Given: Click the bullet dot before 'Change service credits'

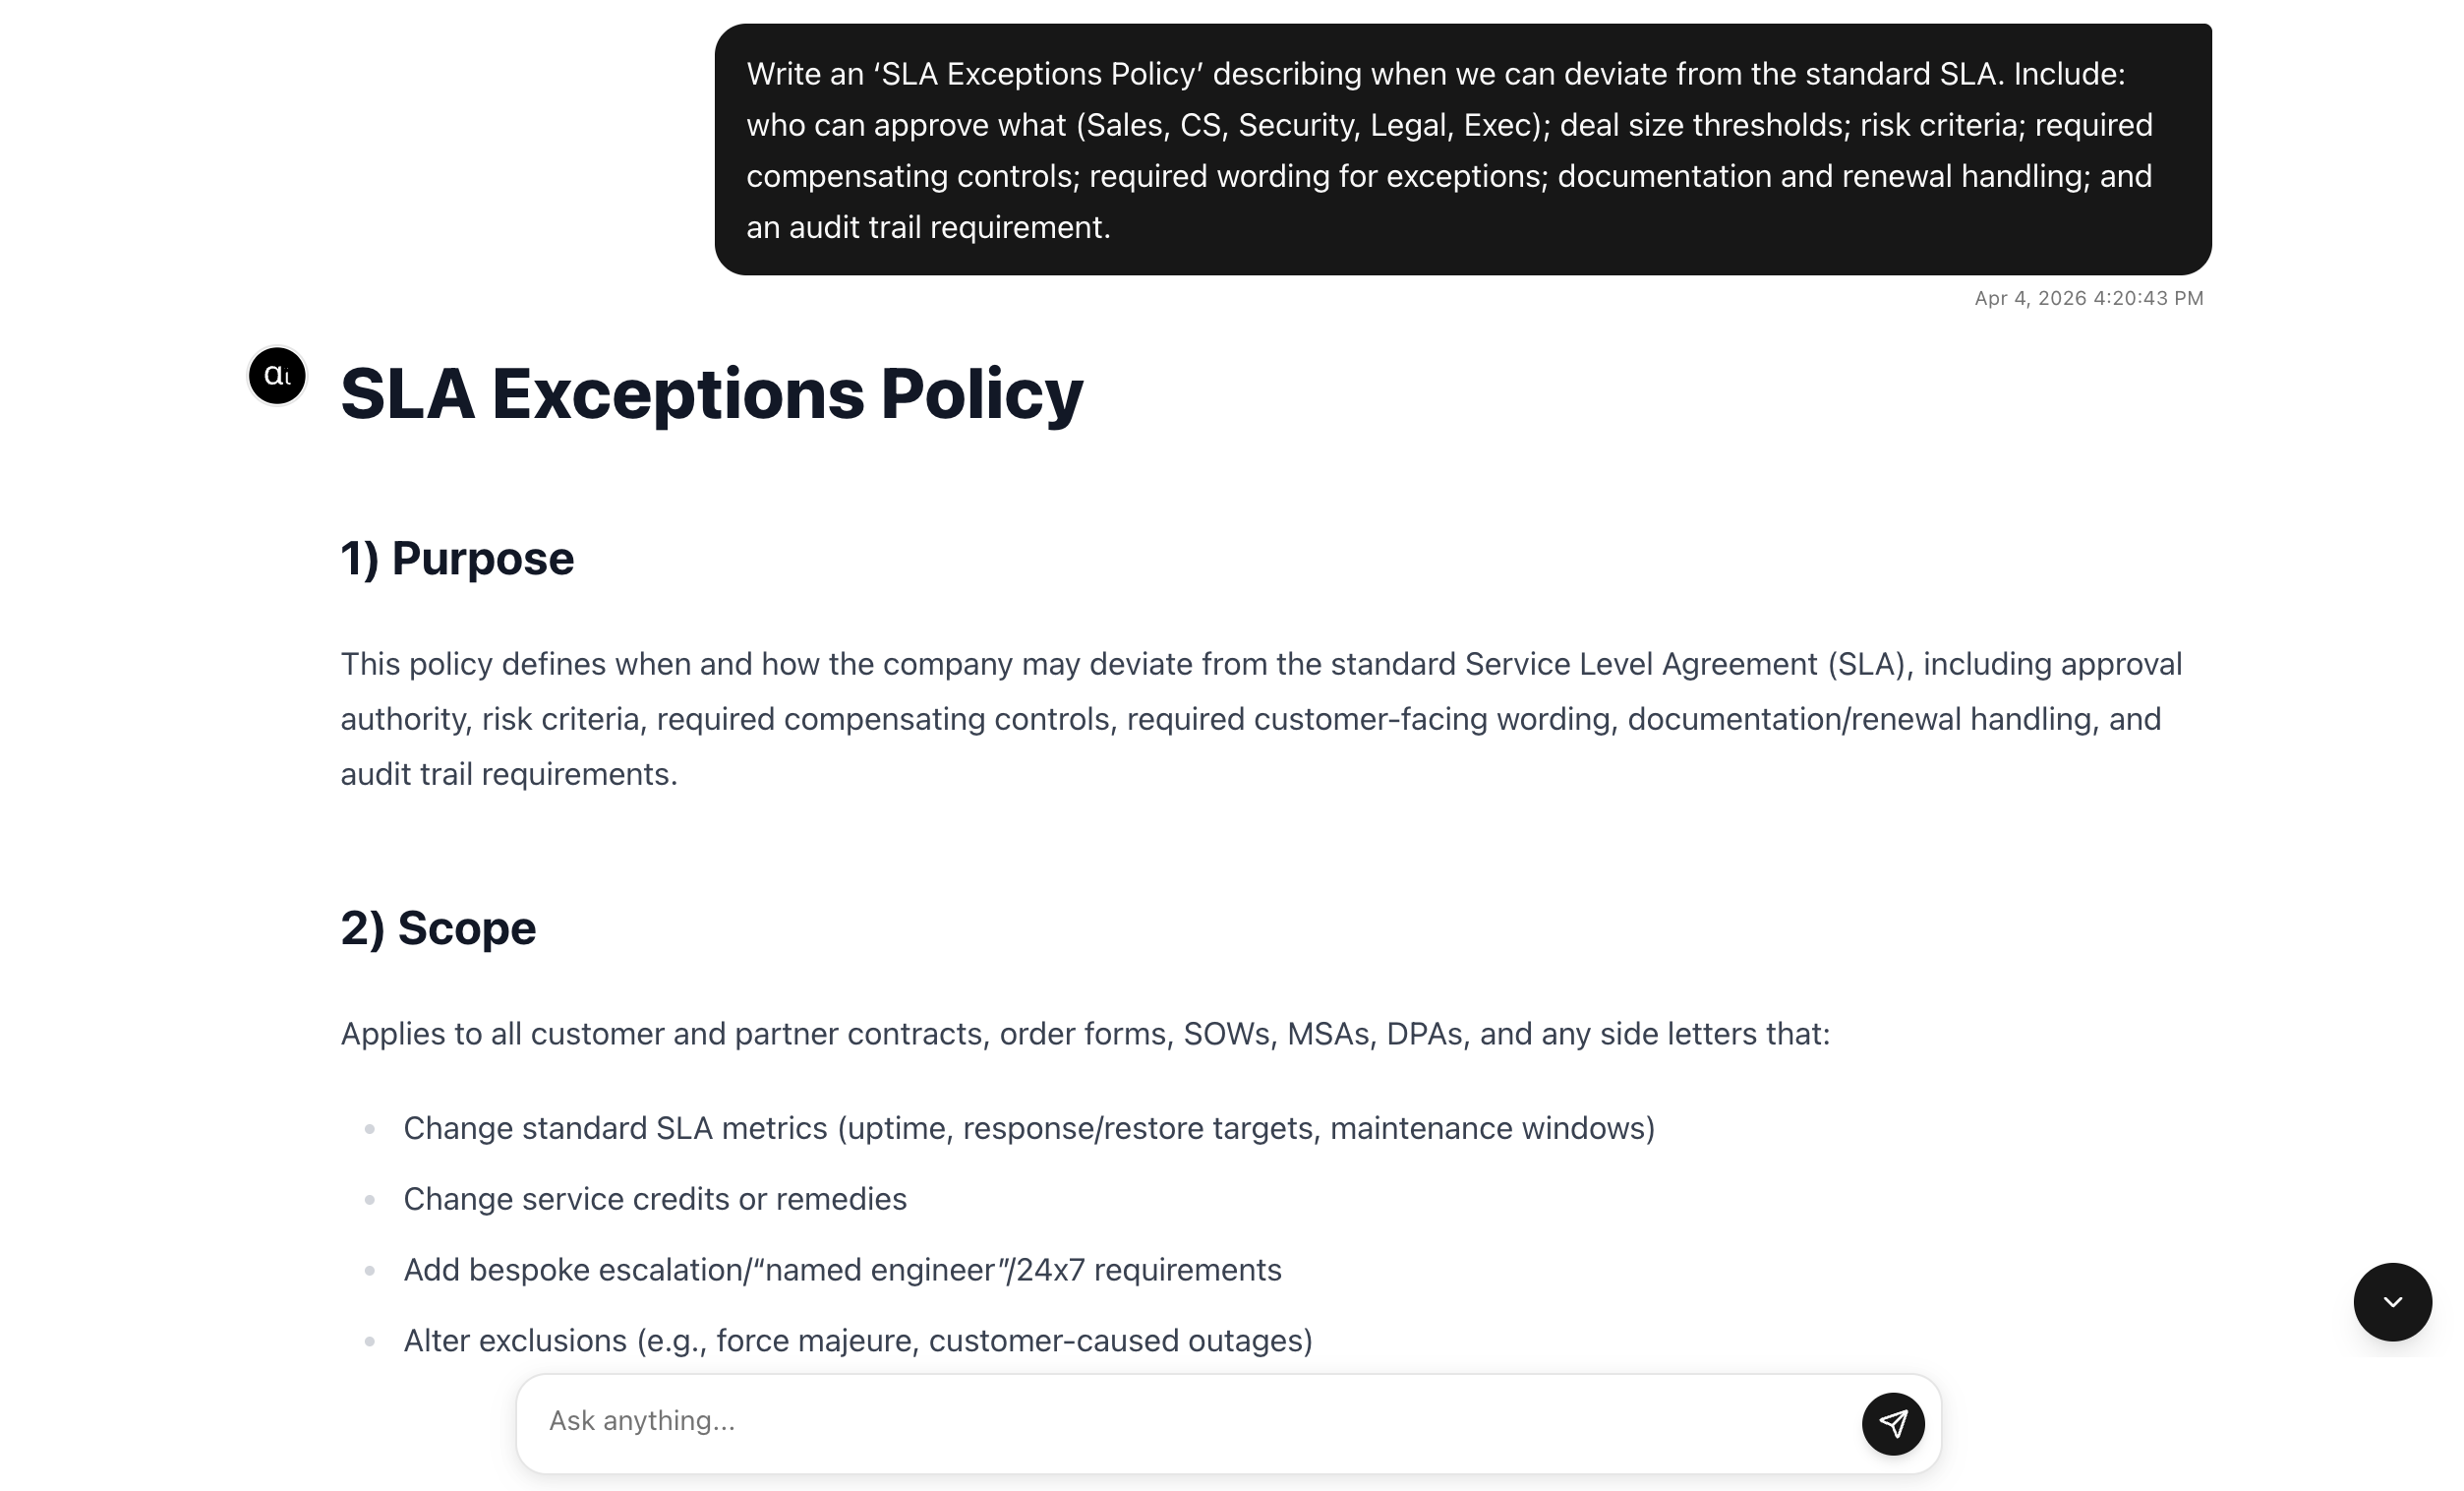Looking at the screenshot, I should click(x=370, y=1199).
